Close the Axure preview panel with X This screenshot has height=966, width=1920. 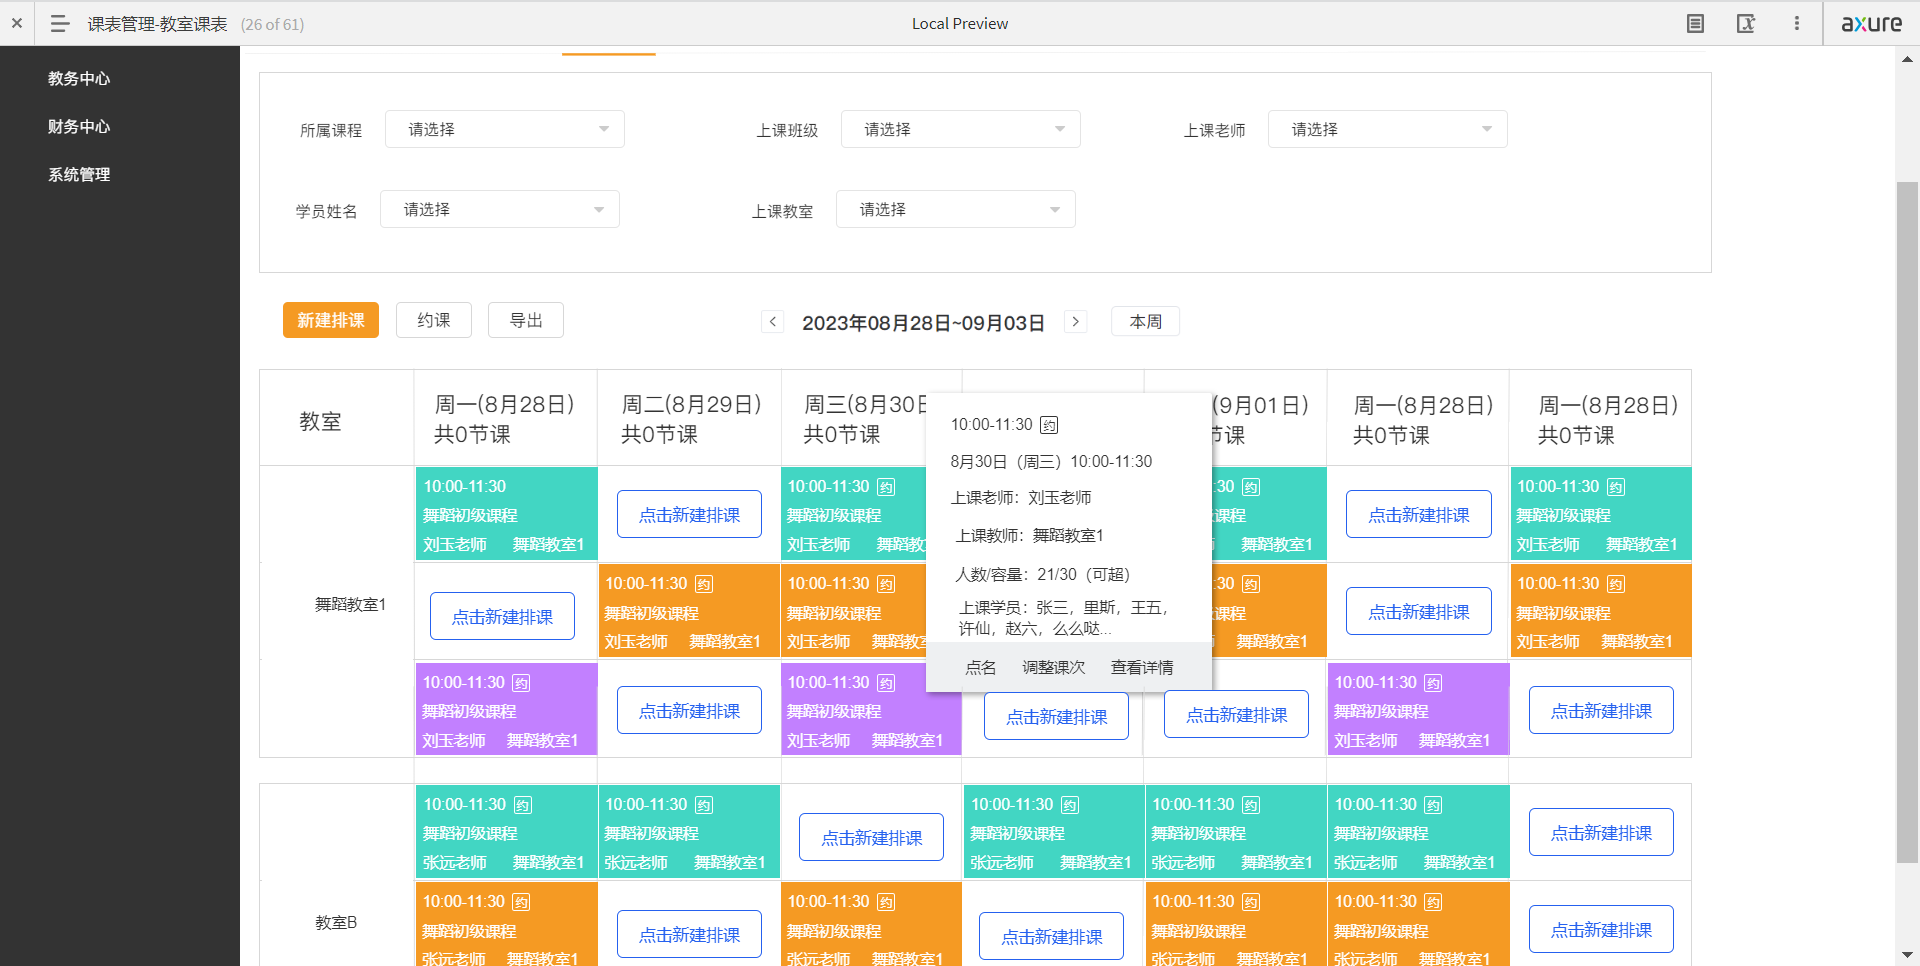17,23
